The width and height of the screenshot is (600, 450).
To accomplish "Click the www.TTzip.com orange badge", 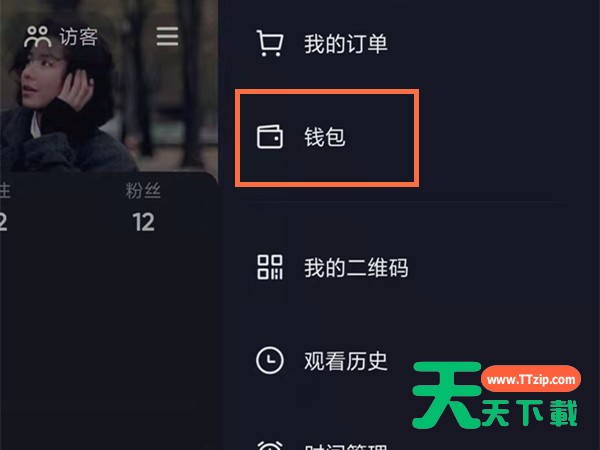I will [531, 379].
